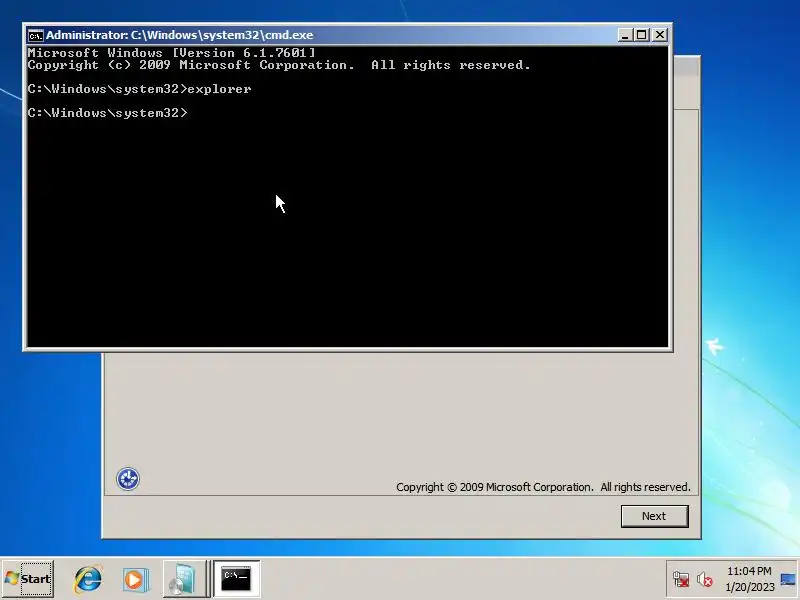Maximize the command prompt window
The width and height of the screenshot is (800, 600).
click(x=641, y=35)
